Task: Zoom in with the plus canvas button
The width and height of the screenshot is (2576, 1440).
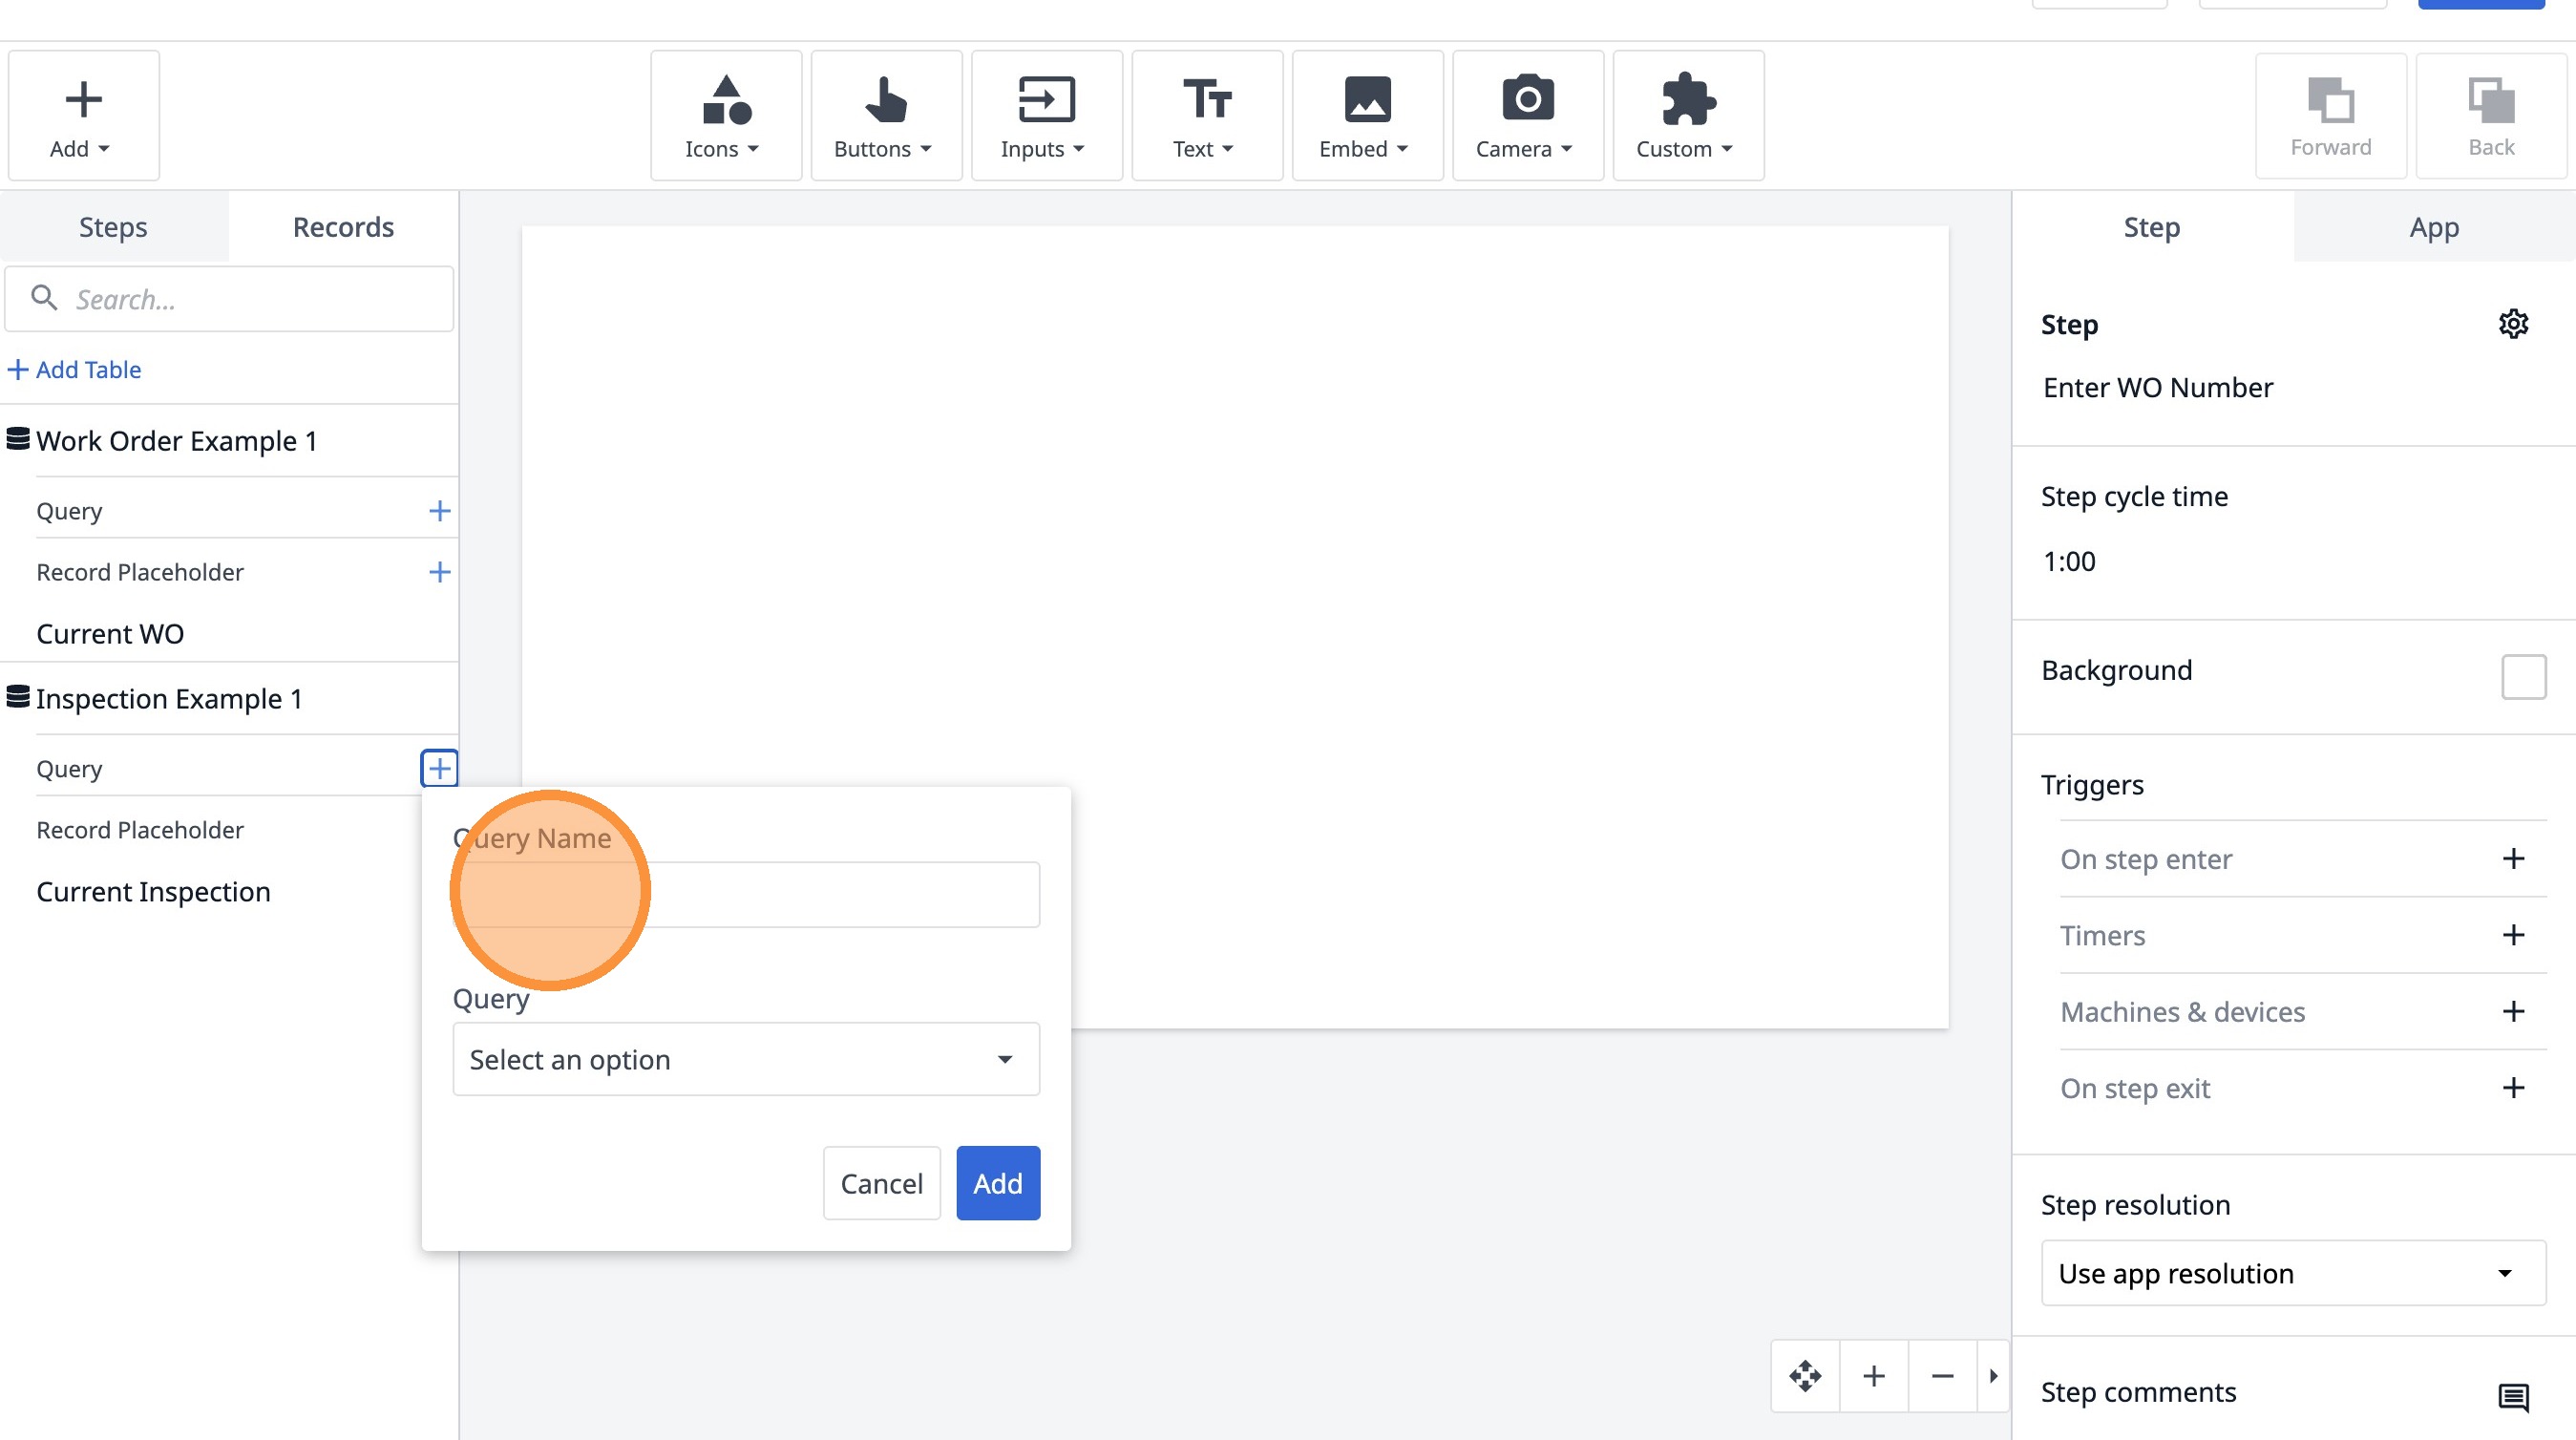Action: click(1873, 1376)
